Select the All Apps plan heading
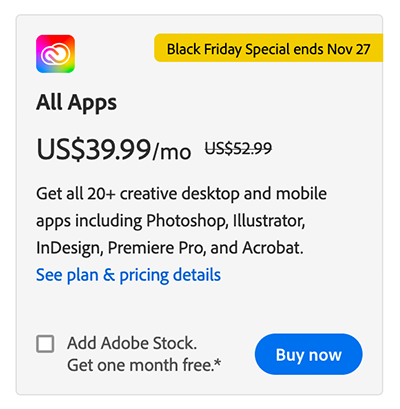 (77, 102)
